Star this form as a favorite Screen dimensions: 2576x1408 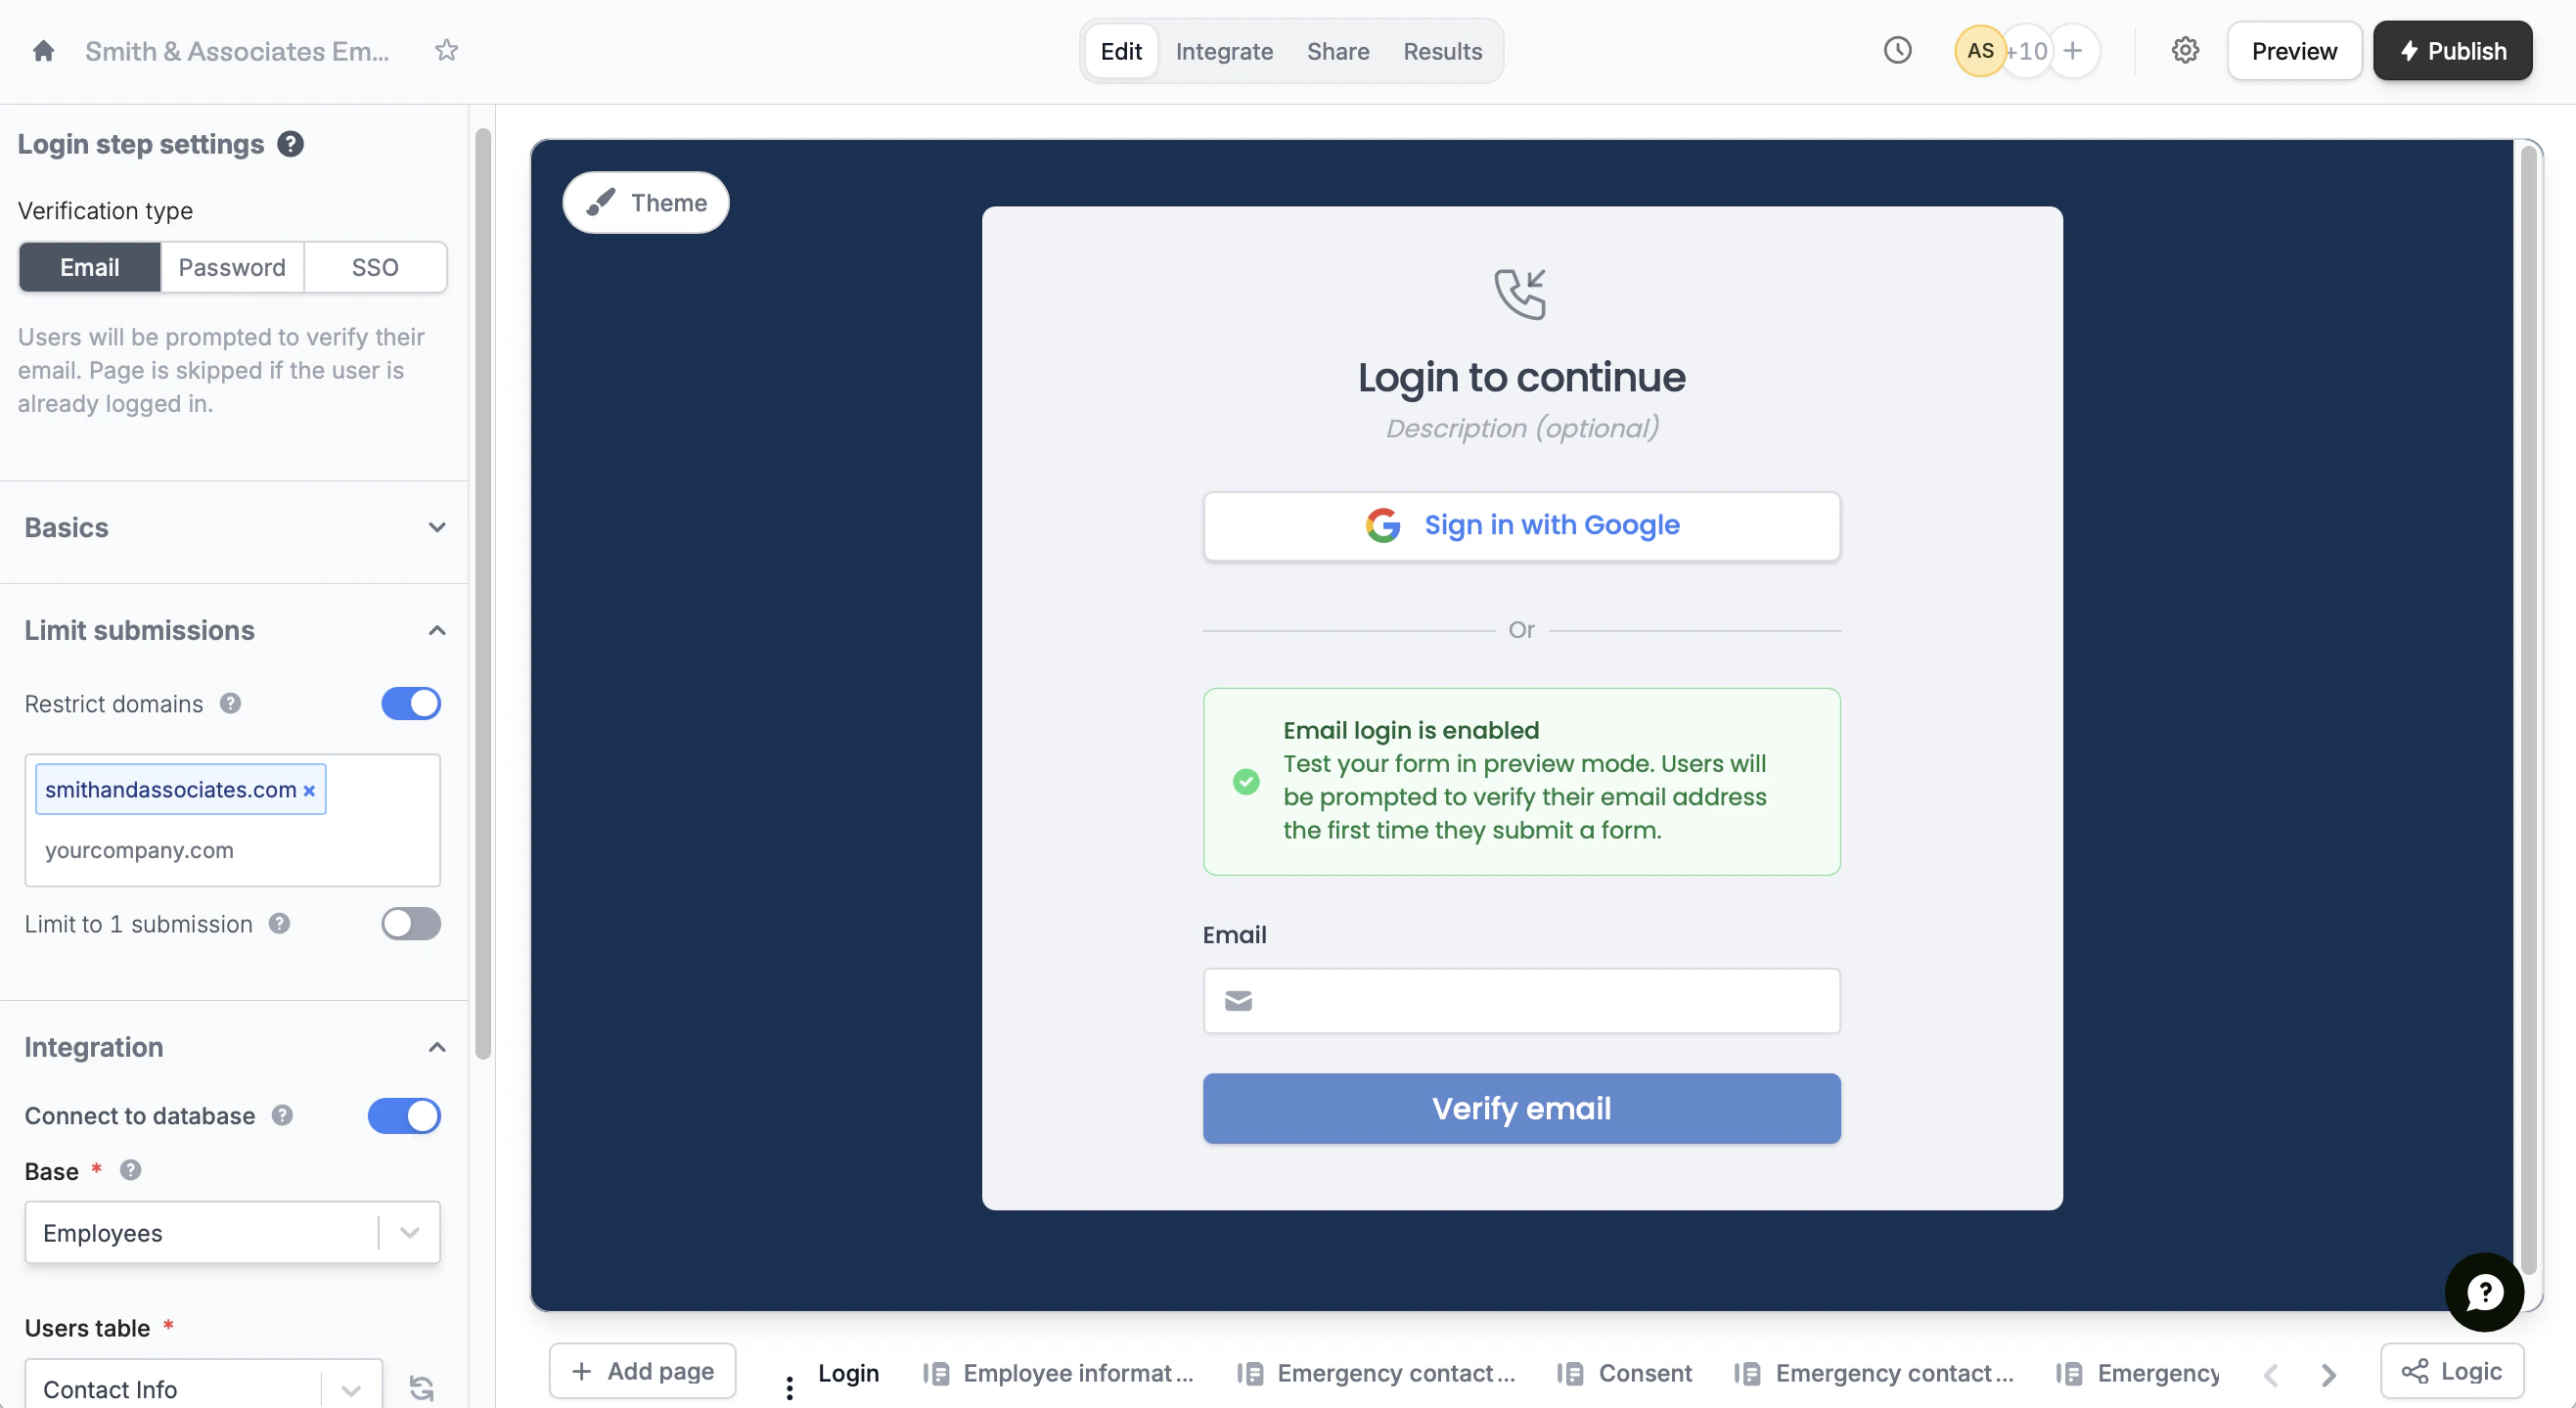446,51
